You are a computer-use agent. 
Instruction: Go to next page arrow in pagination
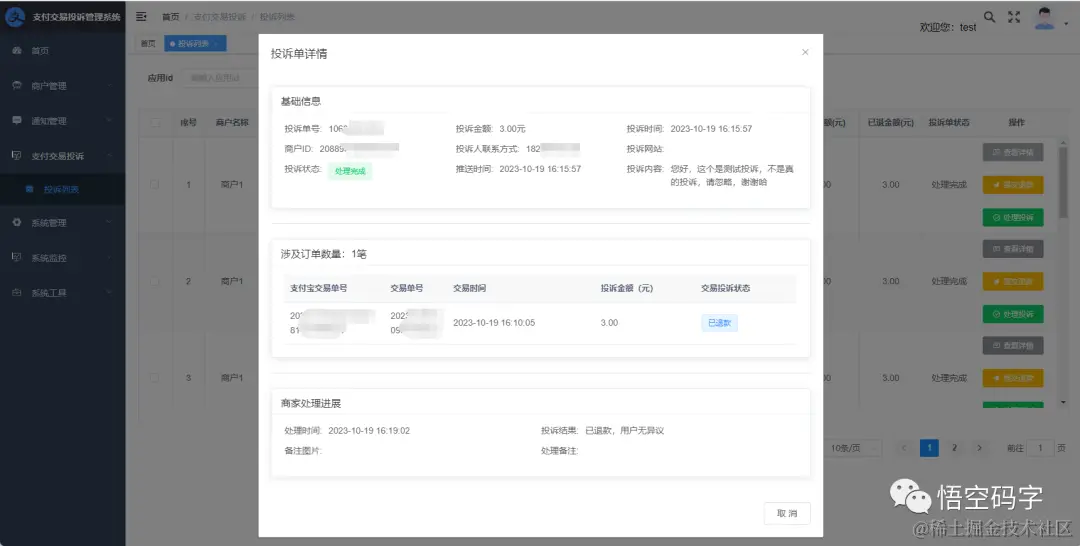point(979,448)
